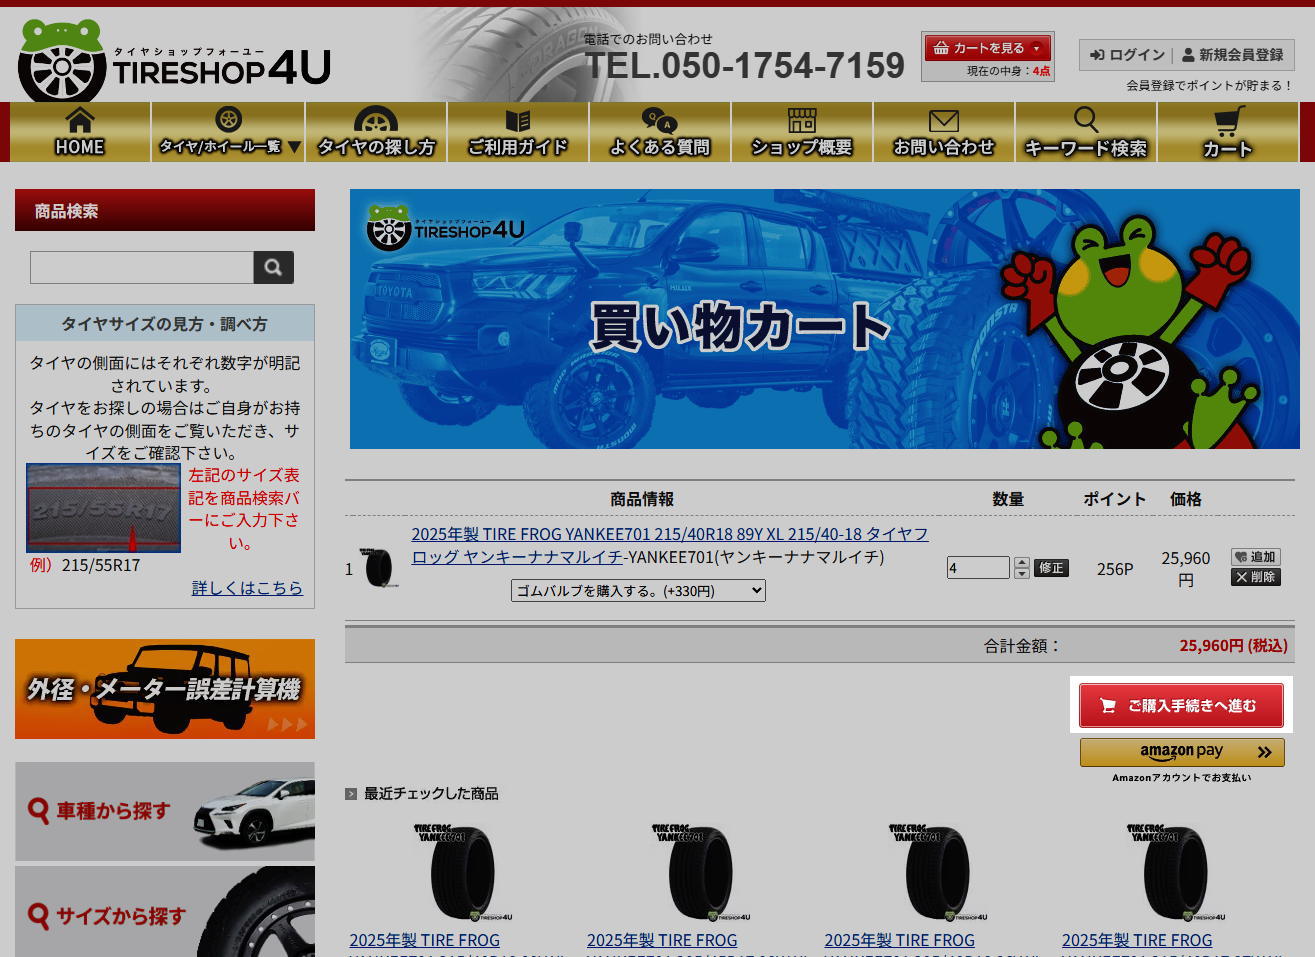Screen dimensions: 1315x957
Task: Click the 修正 update quantity button
Action: point(1051,568)
